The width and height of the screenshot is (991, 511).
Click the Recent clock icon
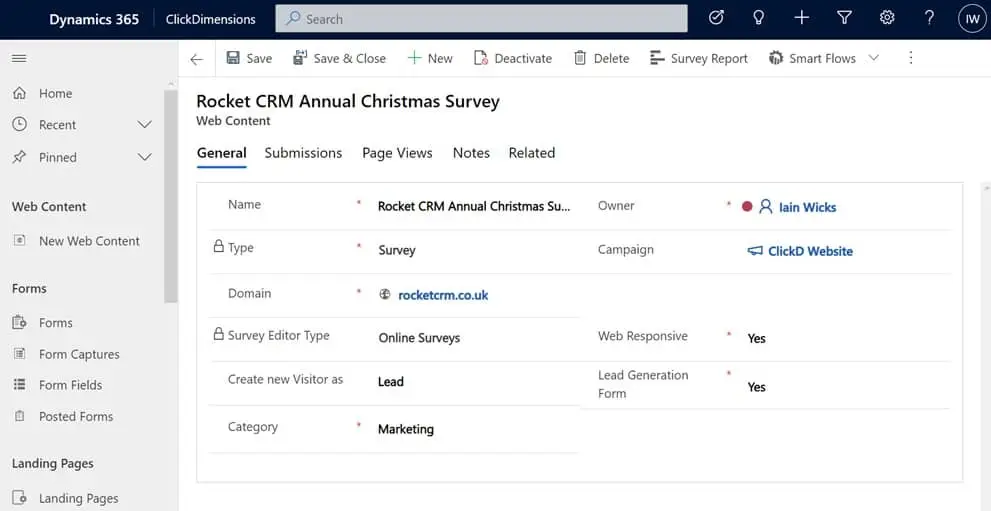[x=20, y=124]
